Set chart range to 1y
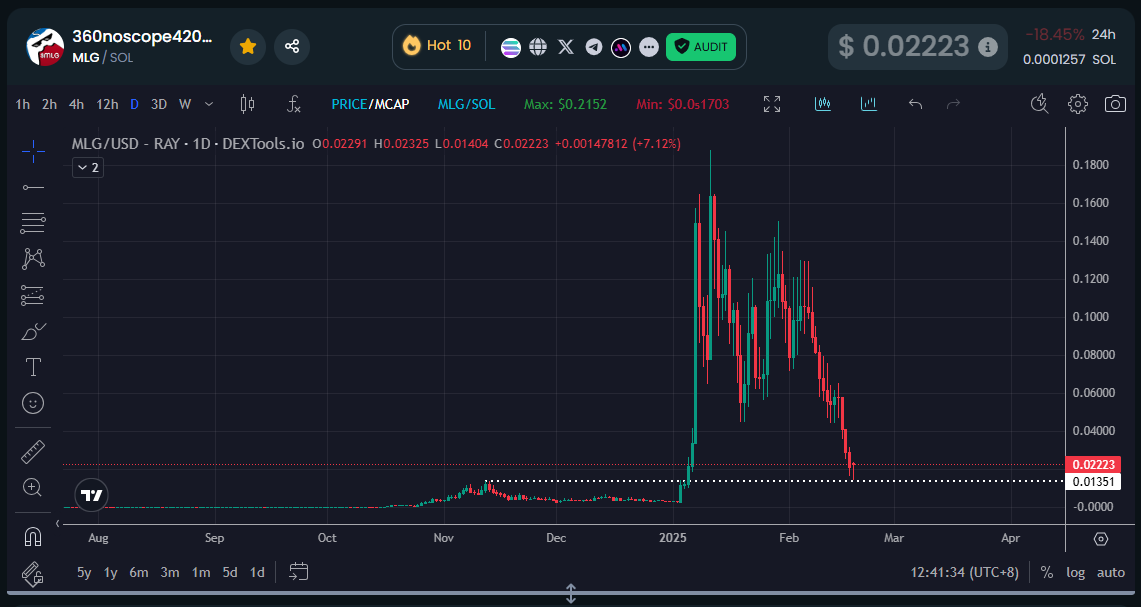The image size is (1141, 607). pos(109,572)
